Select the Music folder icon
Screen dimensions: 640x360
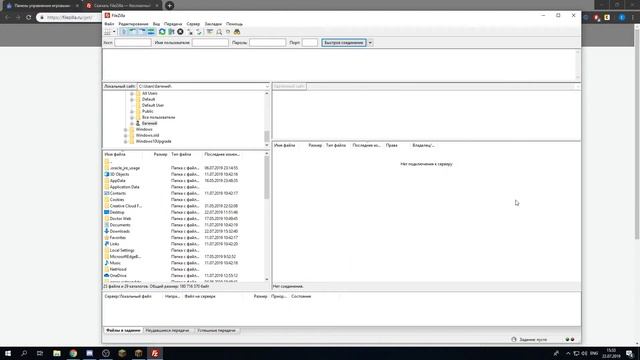tap(107, 263)
